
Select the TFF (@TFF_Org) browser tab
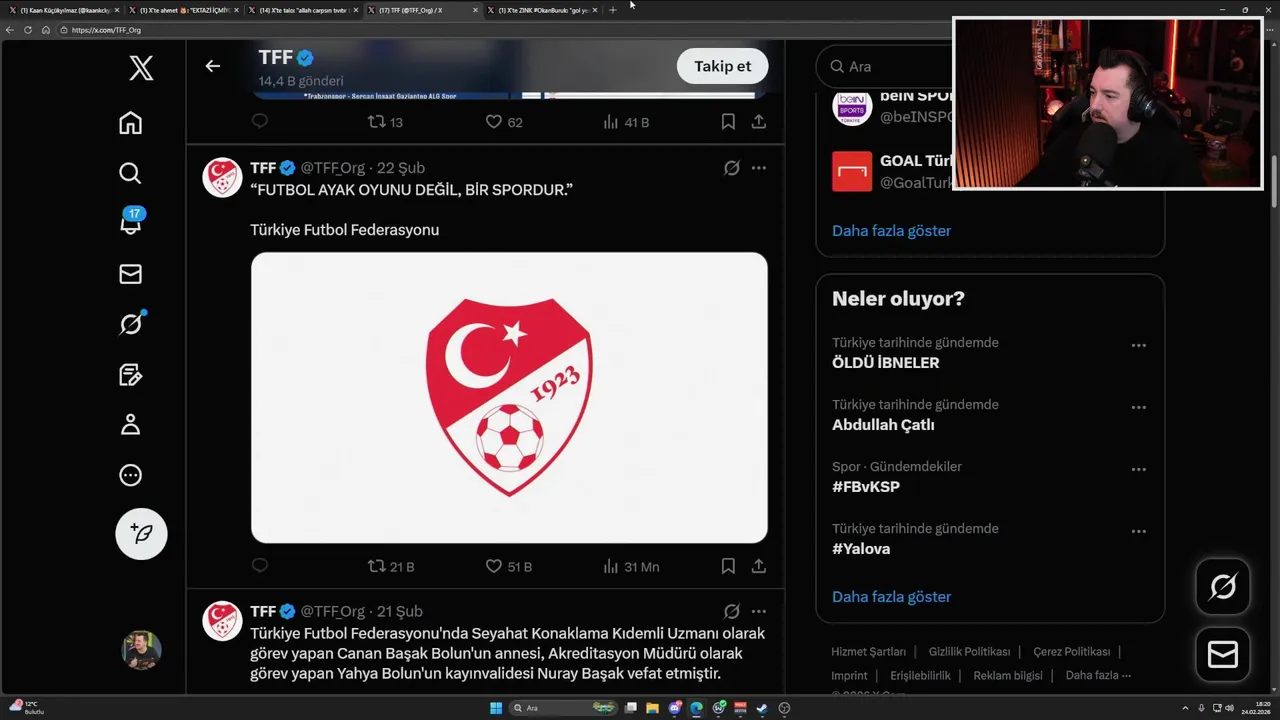[x=422, y=10]
